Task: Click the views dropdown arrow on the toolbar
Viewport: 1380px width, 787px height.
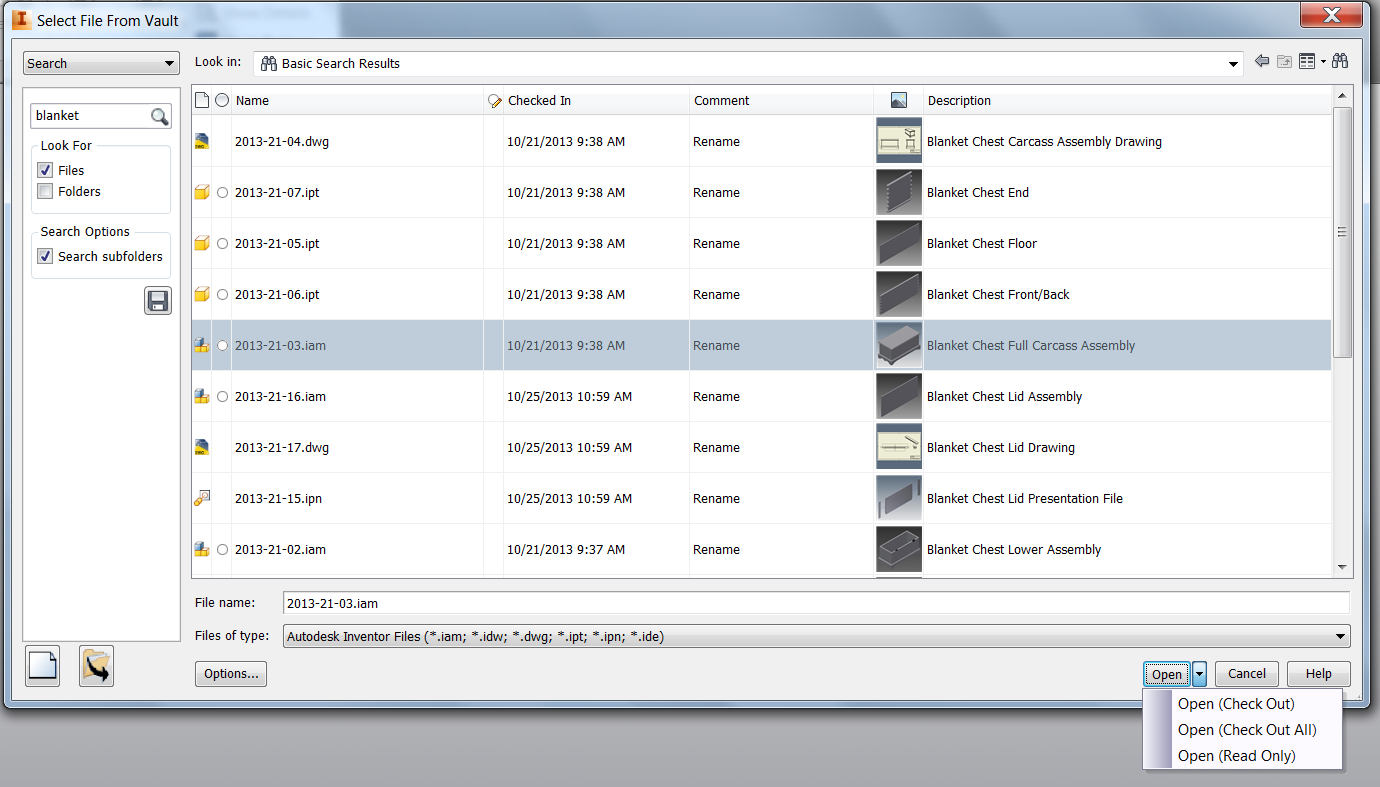Action: coord(1322,60)
